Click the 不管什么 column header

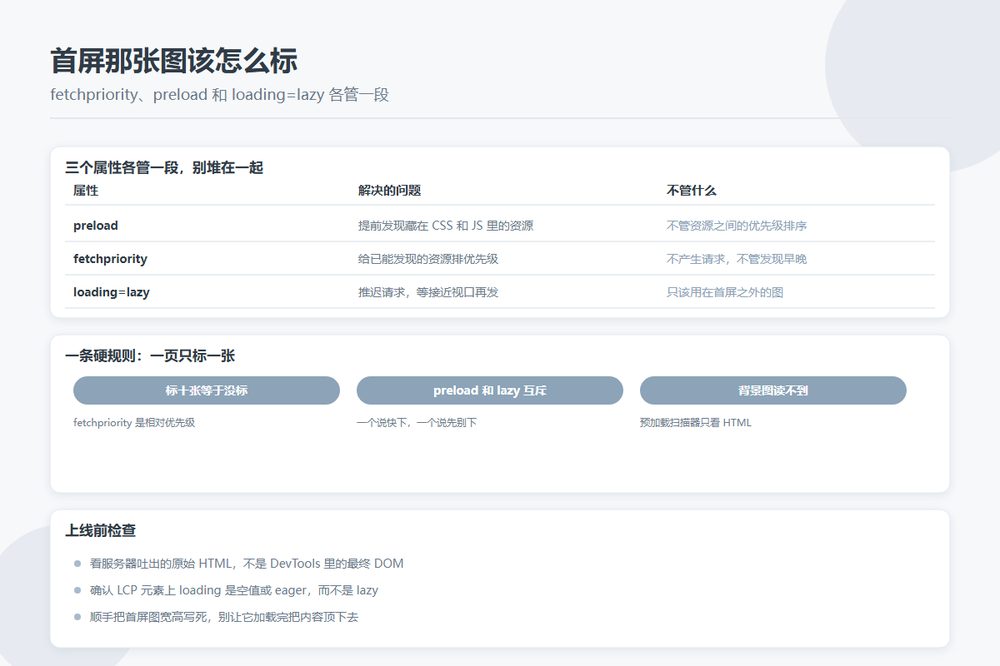(691, 190)
